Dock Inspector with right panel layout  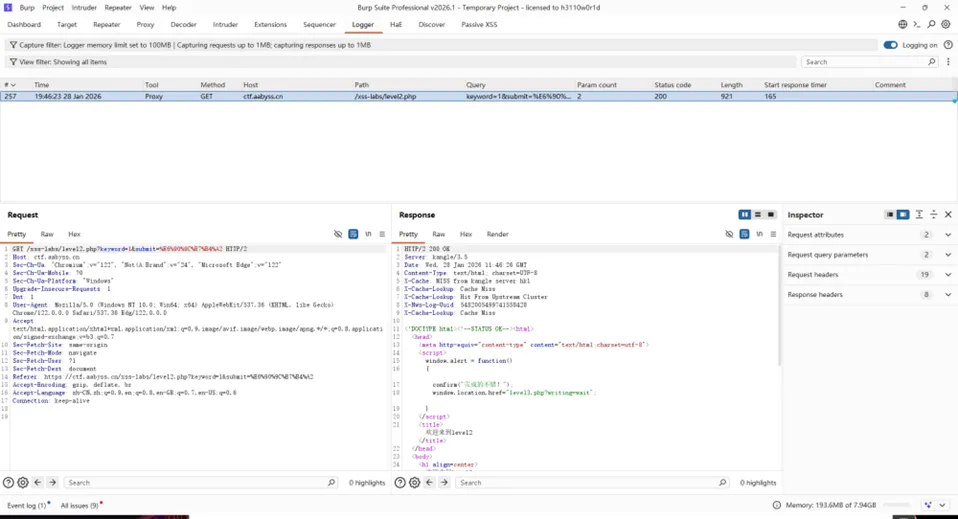[x=902, y=215]
